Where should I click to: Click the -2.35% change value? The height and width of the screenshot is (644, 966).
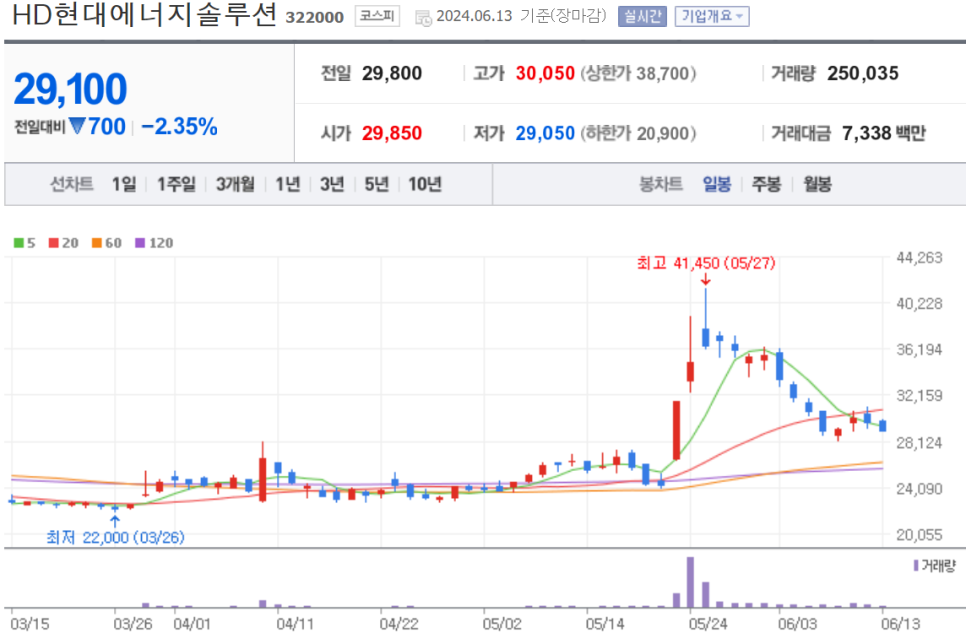(x=179, y=126)
